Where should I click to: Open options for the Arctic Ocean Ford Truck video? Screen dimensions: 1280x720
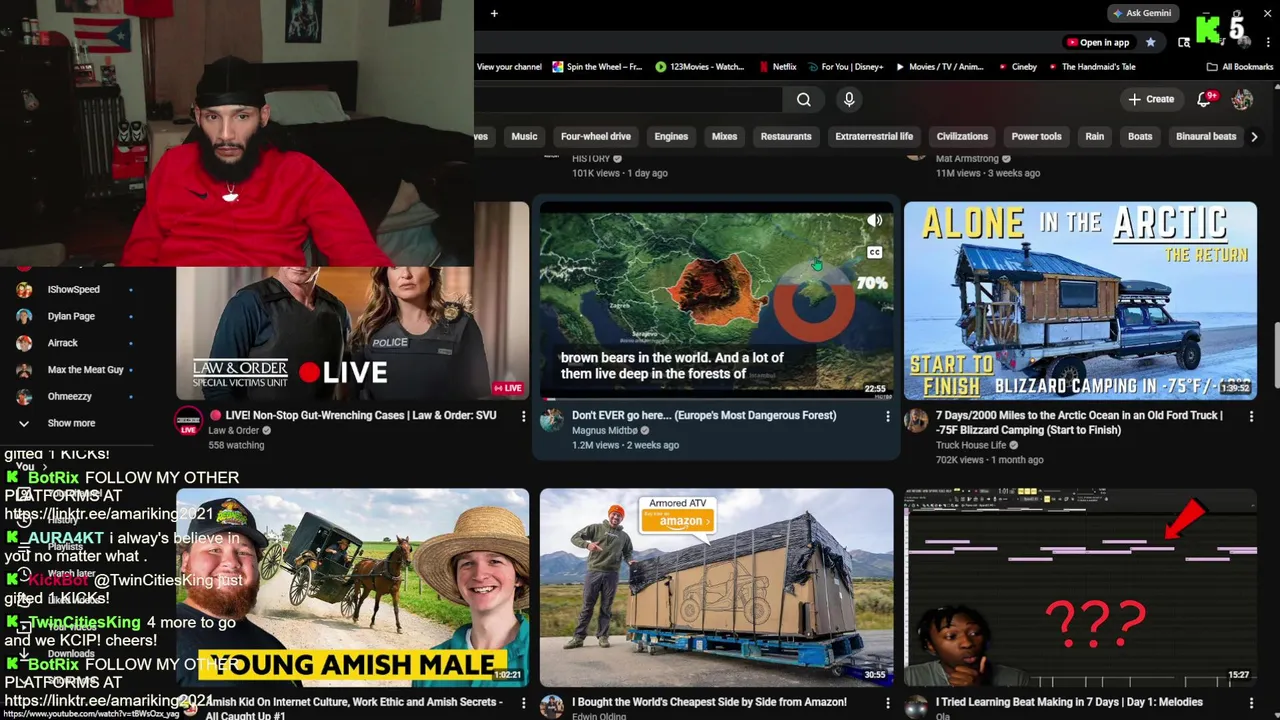(x=1251, y=416)
